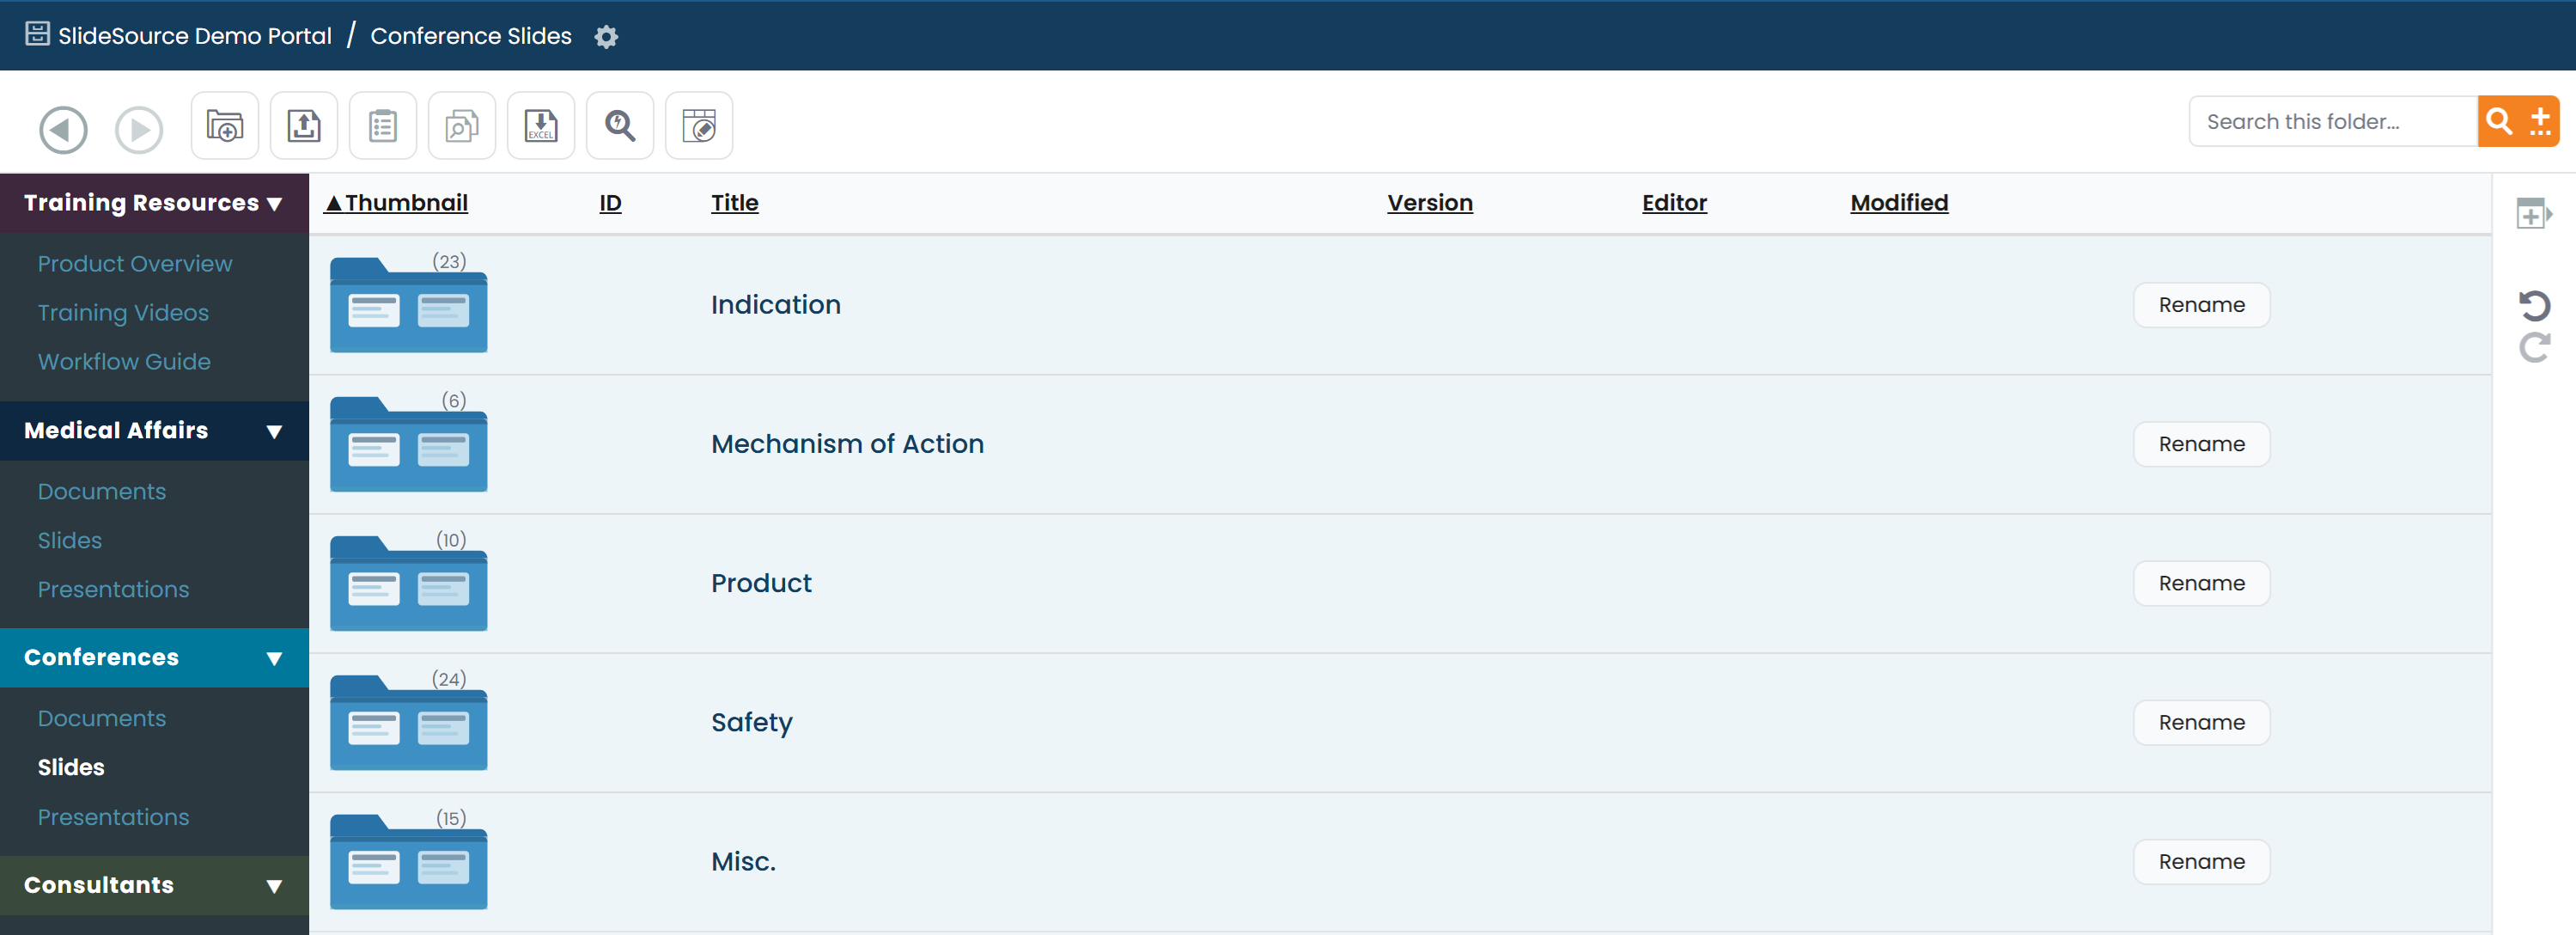Sort by Modified column header
Viewport: 2576px width, 935px height.
(1899, 203)
